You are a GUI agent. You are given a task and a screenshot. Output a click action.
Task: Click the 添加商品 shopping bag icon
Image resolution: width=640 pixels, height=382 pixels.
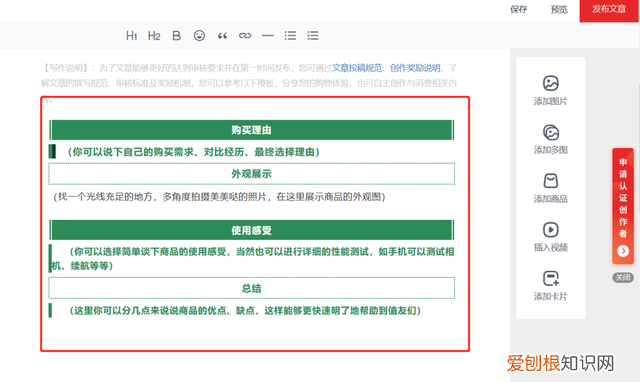click(551, 181)
